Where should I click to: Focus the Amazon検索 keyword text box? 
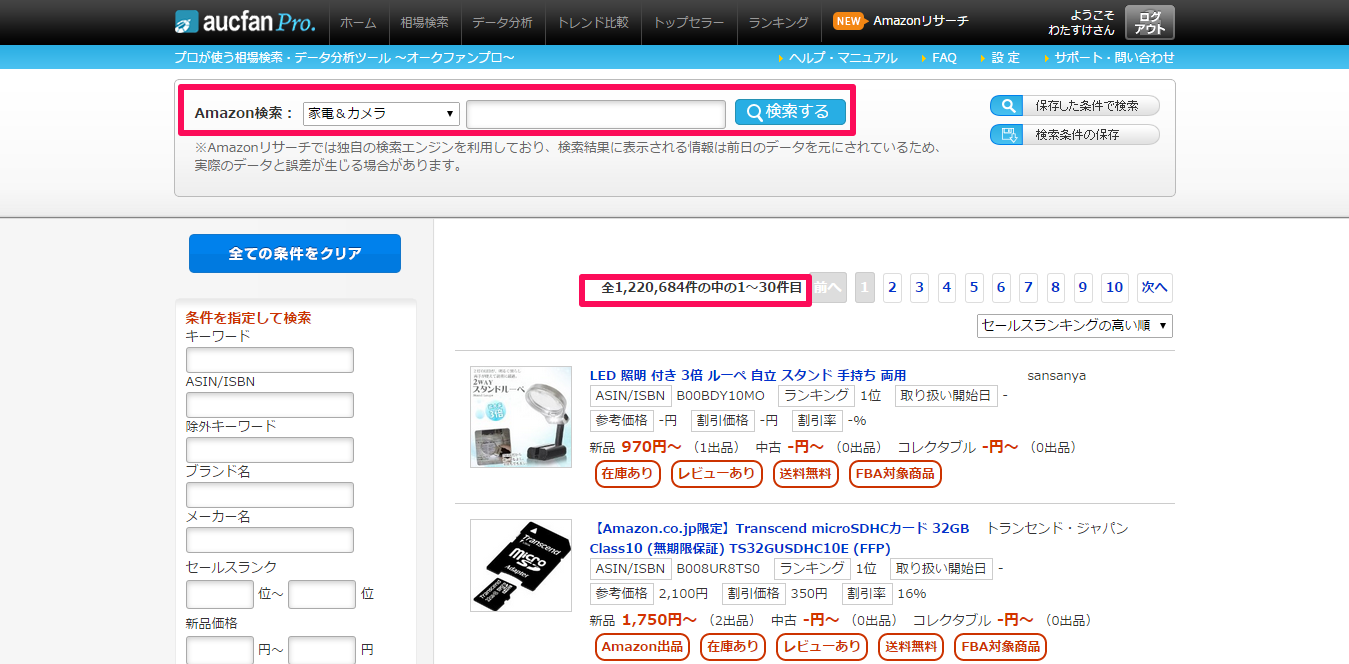(595, 114)
